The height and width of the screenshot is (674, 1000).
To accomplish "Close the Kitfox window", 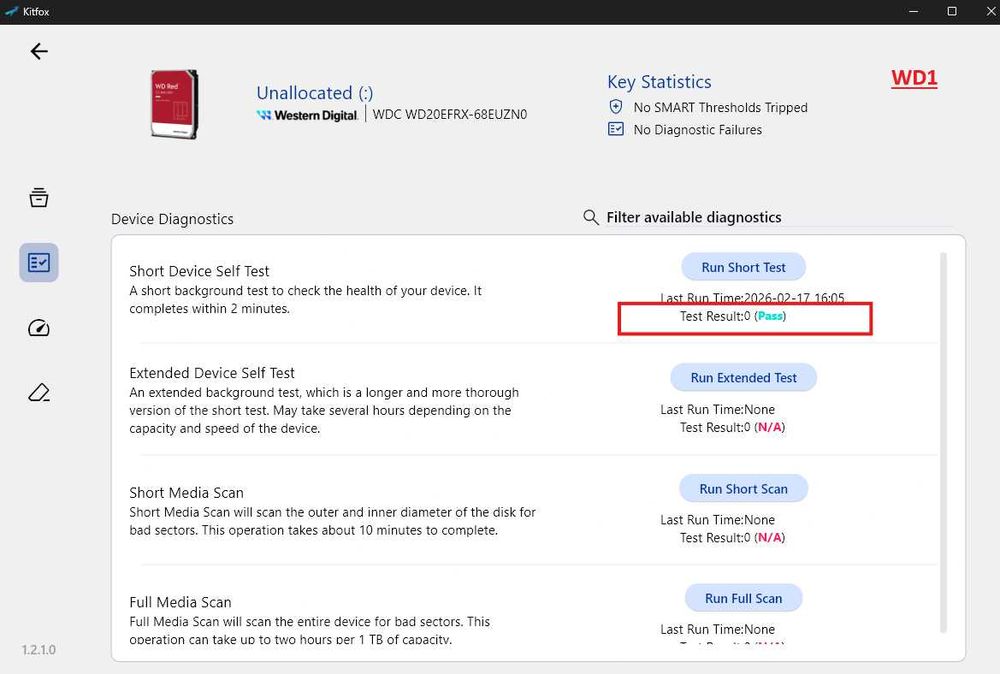I will tap(992, 11).
